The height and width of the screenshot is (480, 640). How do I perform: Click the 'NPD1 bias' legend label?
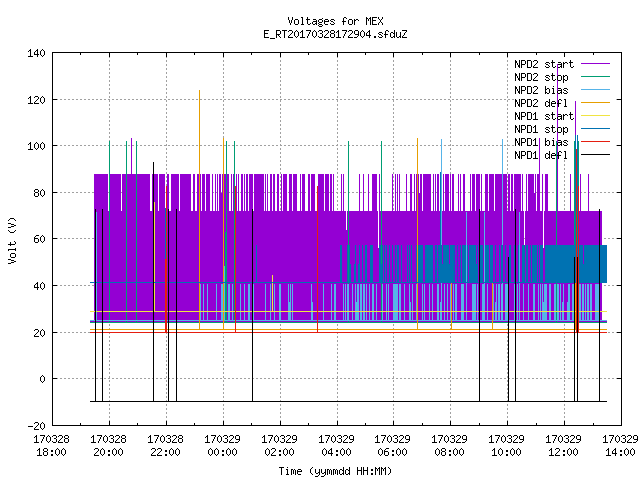tap(541, 142)
